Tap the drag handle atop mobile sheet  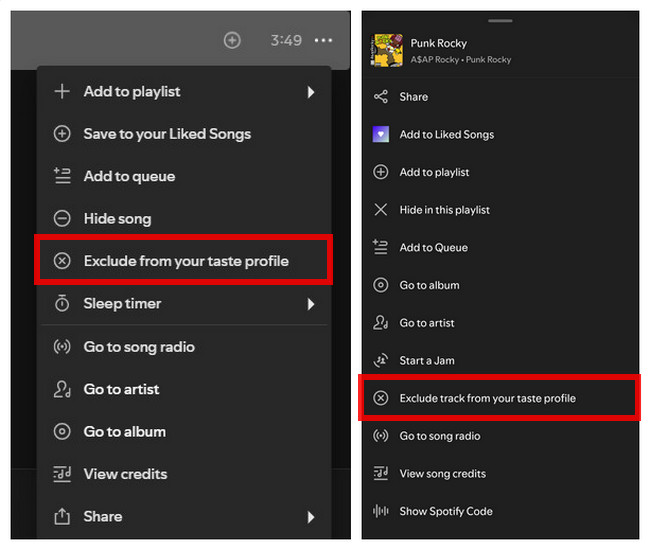[500, 20]
